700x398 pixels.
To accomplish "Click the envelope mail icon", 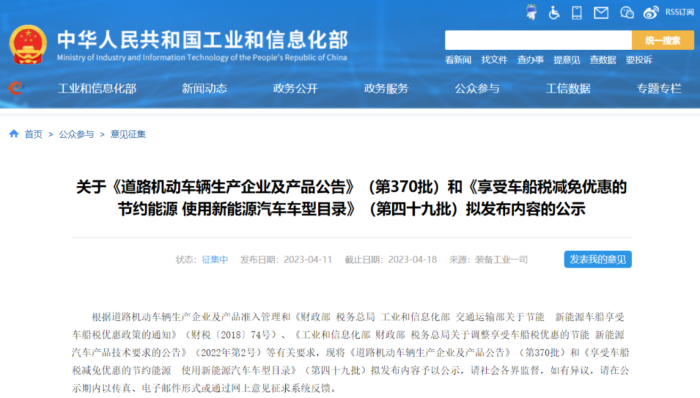I will point(601,12).
